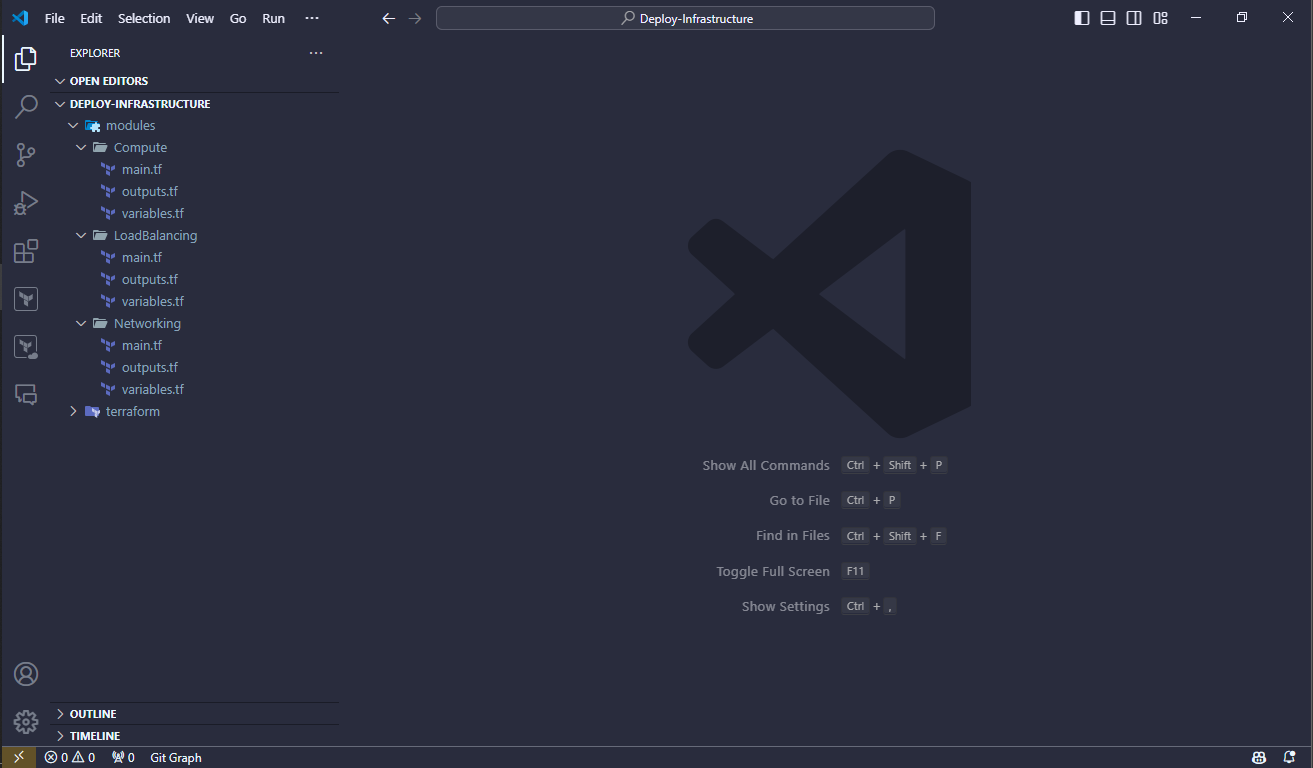Open the Edit menu
This screenshot has height=768, width=1313.
point(91,18)
